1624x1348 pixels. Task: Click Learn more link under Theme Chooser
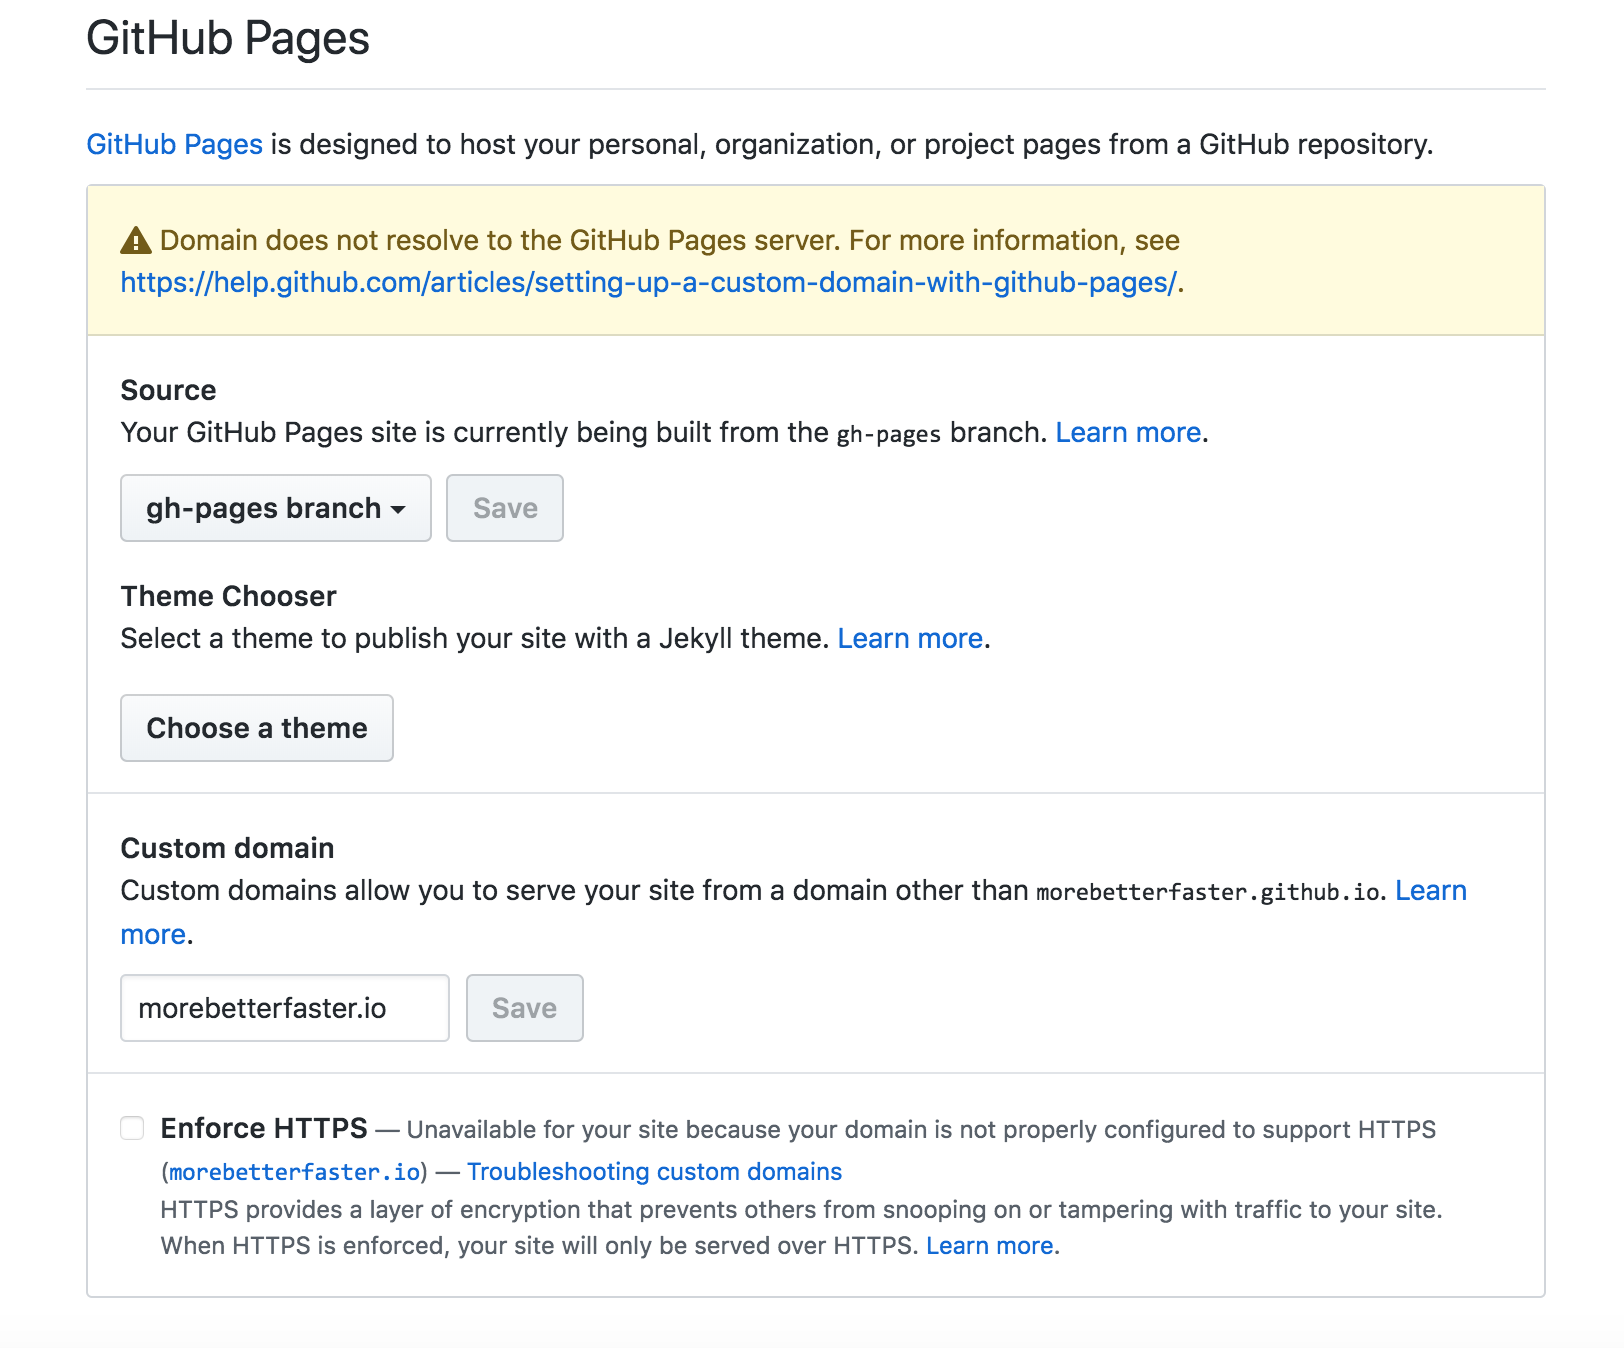tap(910, 638)
